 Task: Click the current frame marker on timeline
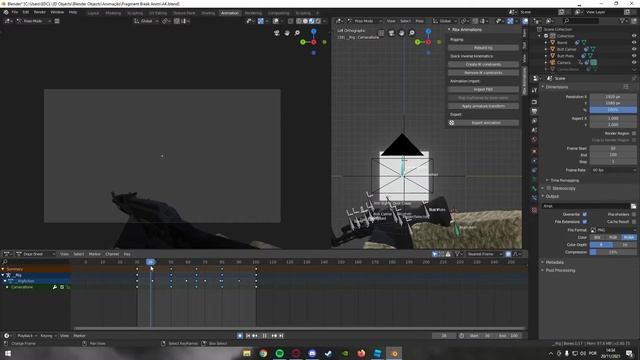[x=151, y=262]
